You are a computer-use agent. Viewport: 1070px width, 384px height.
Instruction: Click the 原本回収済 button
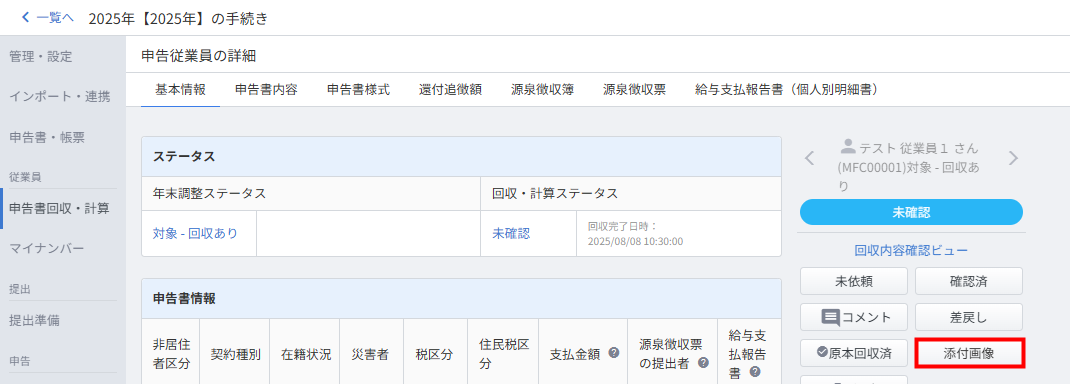pyautogui.click(x=854, y=353)
